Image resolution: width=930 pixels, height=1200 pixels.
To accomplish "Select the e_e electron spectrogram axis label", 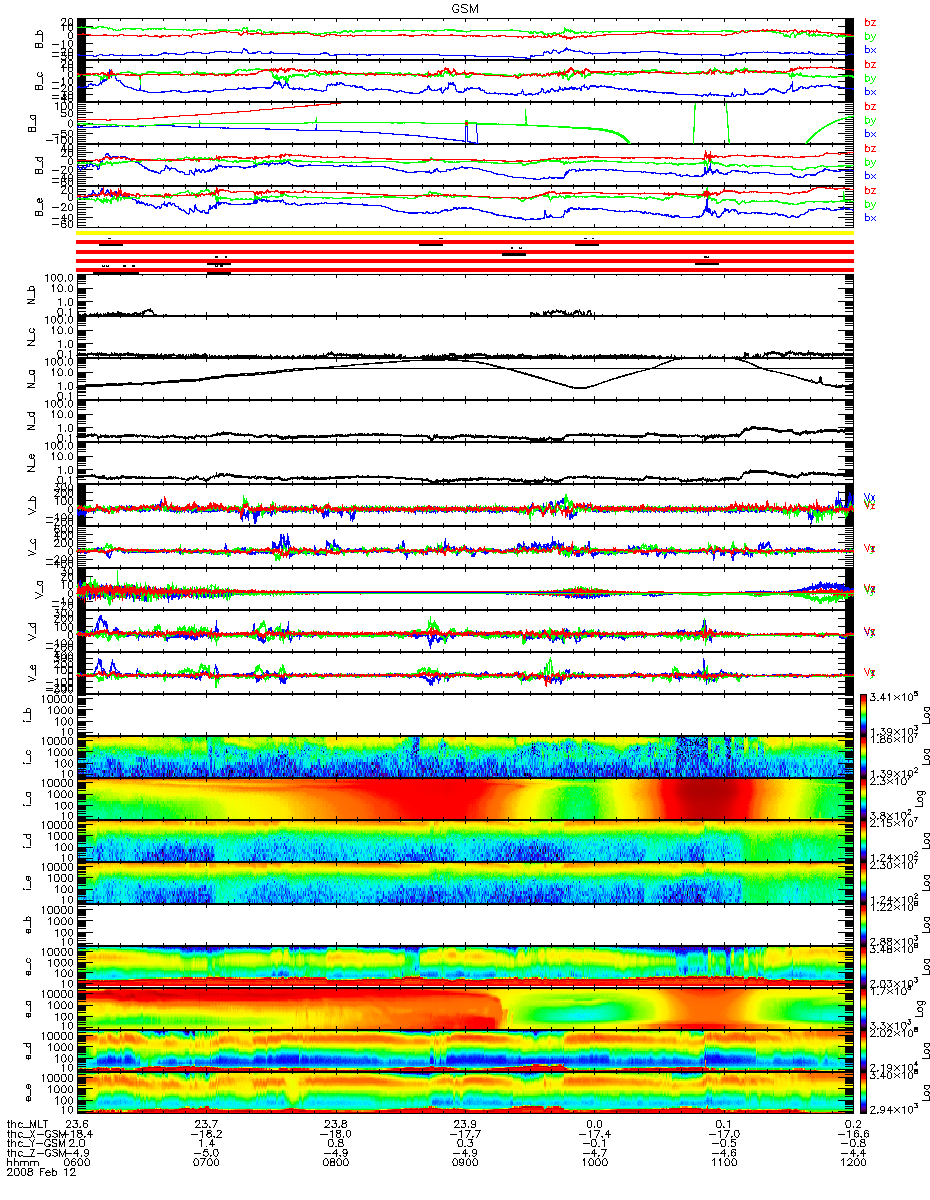I will tap(29, 1093).
